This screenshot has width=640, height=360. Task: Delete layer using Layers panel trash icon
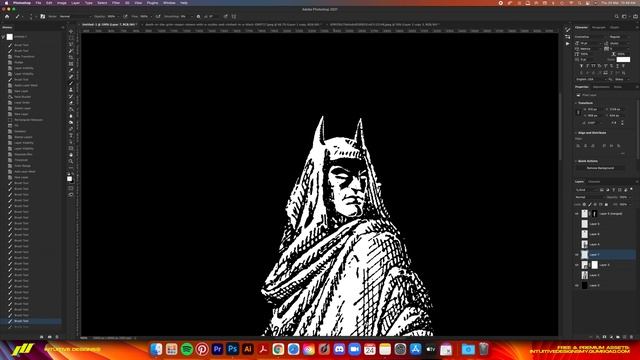[632, 337]
